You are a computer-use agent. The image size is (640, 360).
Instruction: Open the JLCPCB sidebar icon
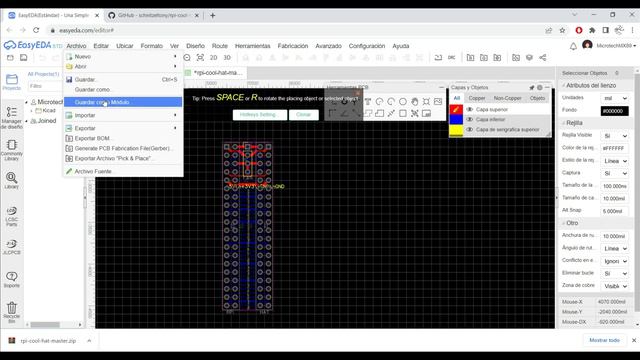coord(11,247)
